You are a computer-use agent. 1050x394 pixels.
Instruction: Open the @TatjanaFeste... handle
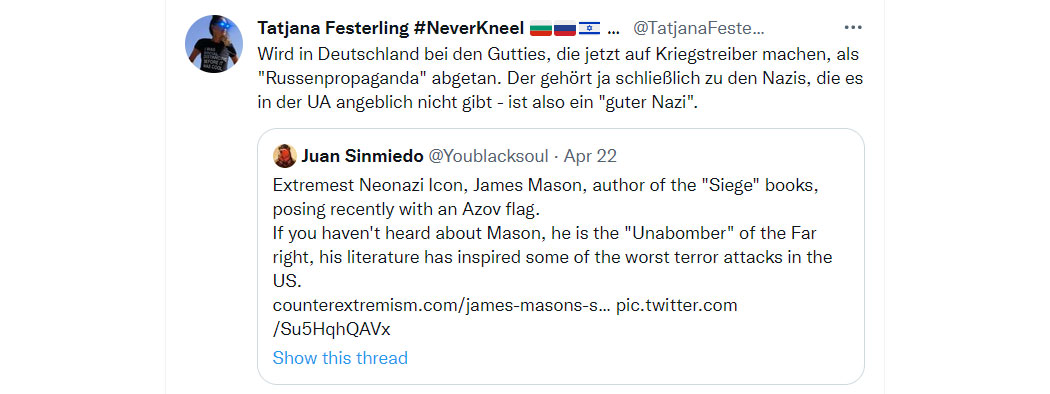coord(698,29)
